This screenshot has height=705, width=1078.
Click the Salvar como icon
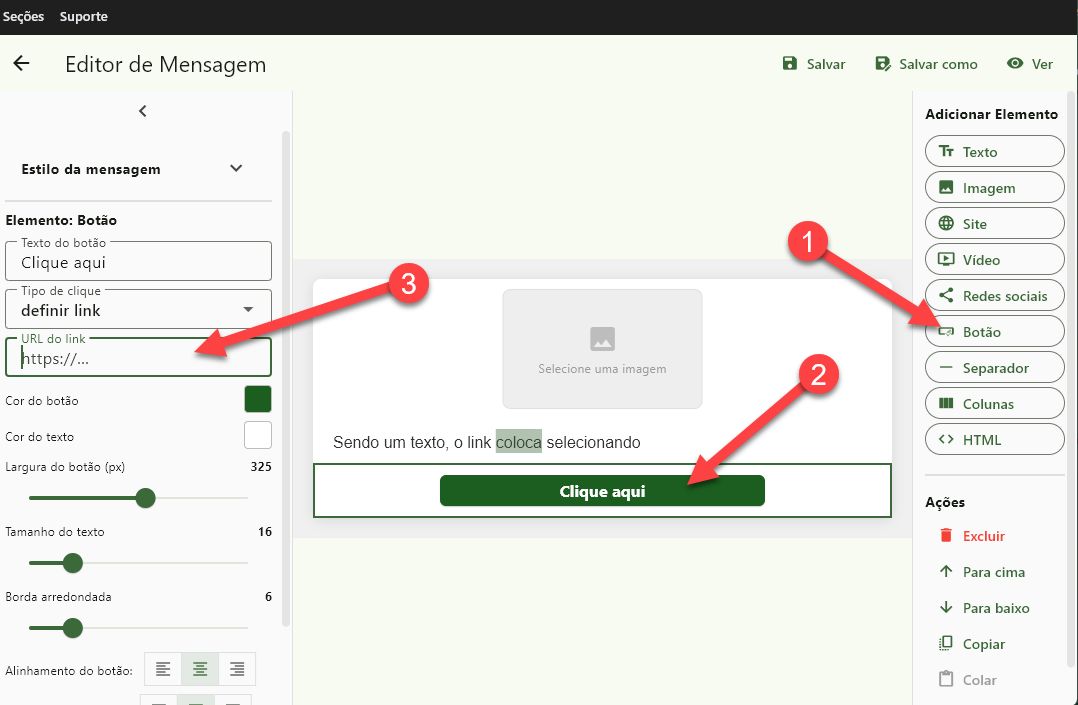pyautogui.click(x=883, y=64)
